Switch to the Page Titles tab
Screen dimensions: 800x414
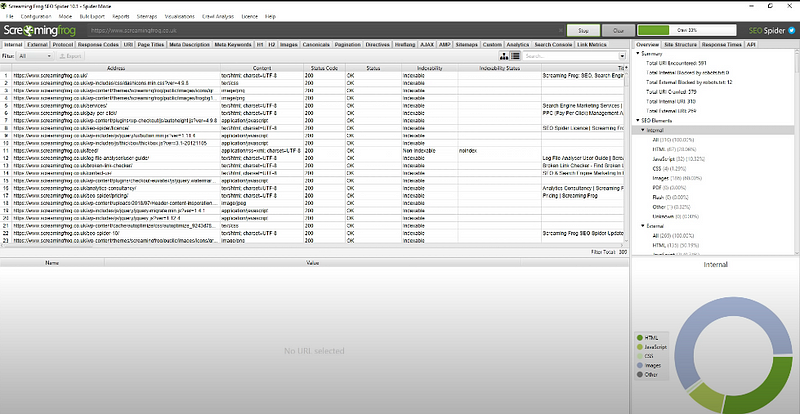pos(151,45)
